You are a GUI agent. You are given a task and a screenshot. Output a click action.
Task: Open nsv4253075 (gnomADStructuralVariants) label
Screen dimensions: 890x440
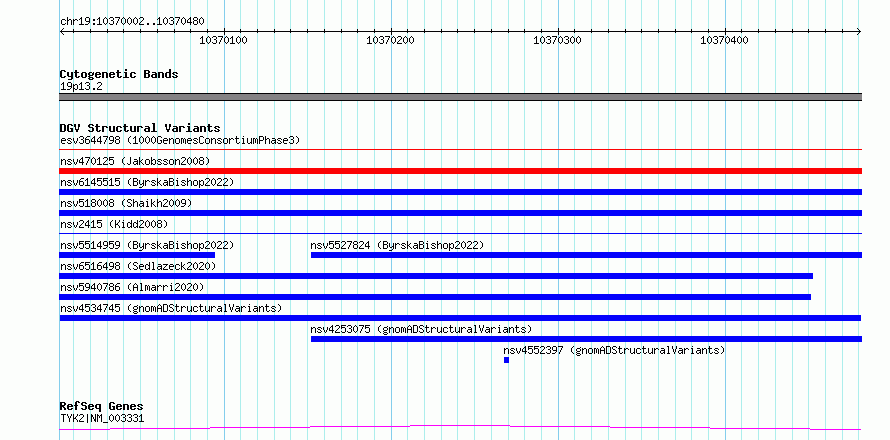coord(421,329)
